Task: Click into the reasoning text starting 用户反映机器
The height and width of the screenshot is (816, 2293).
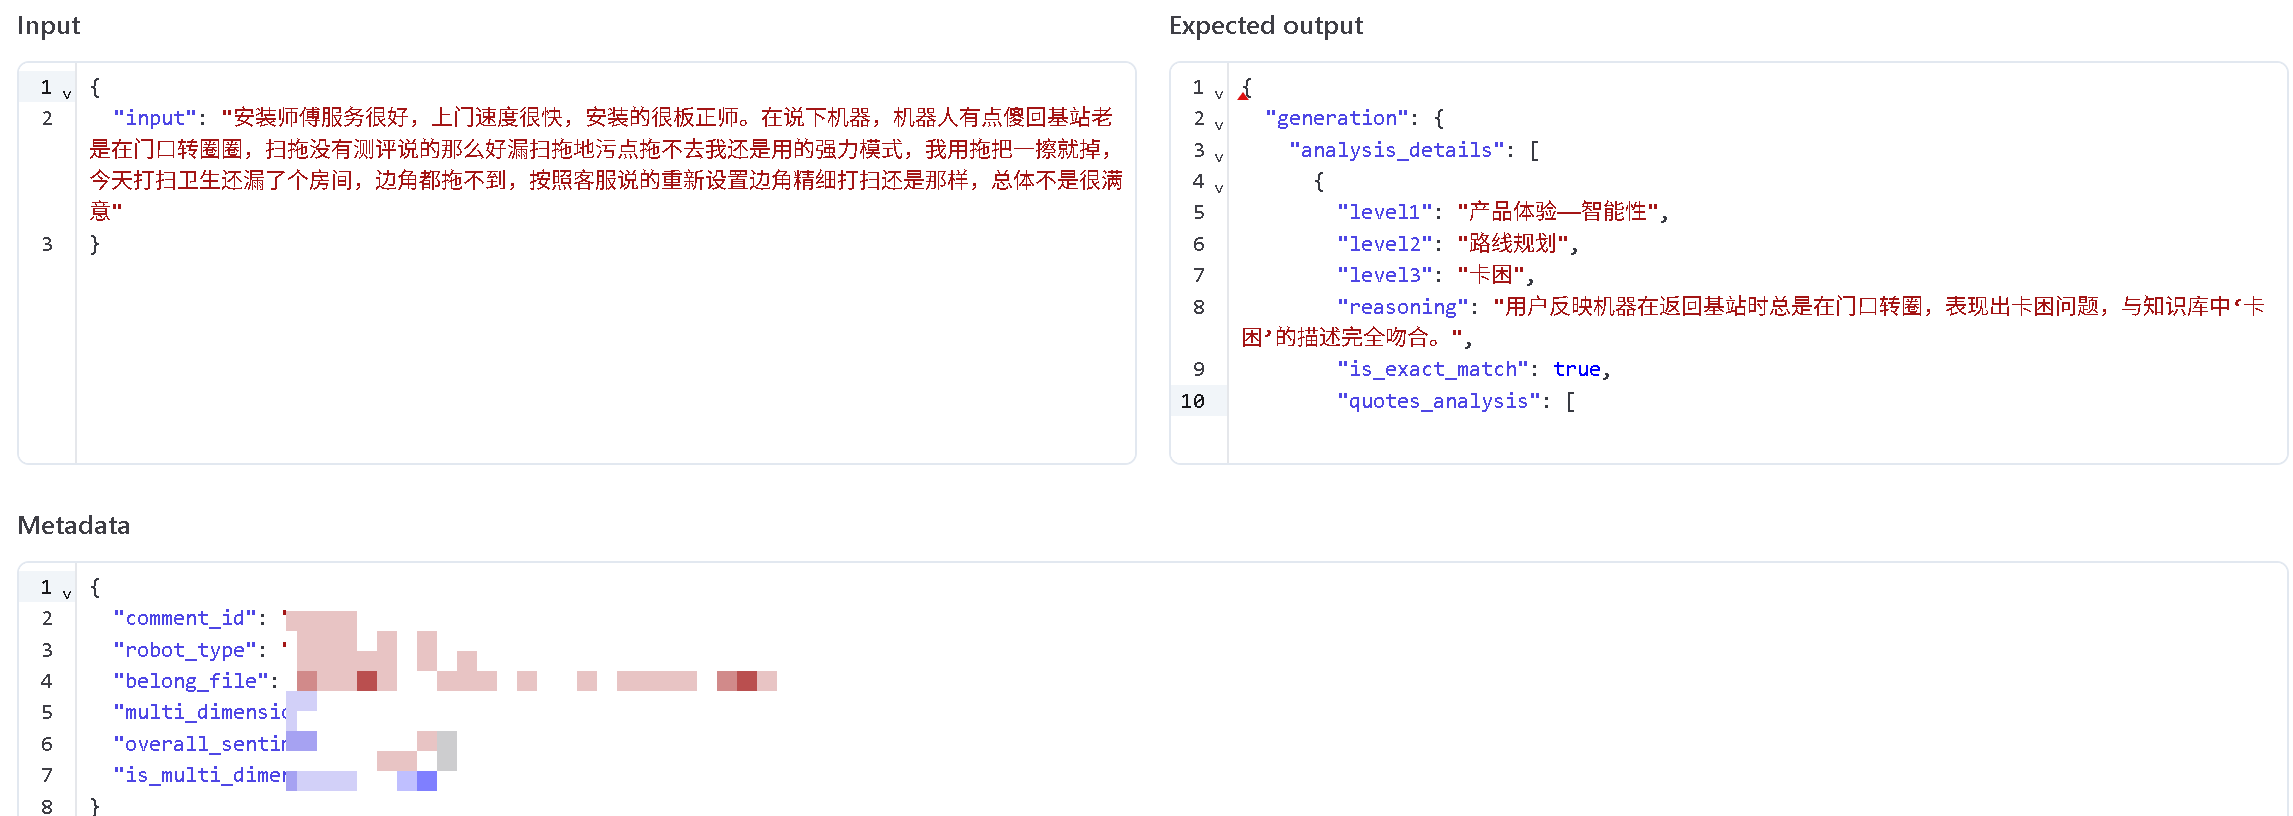Action: [x=1752, y=322]
